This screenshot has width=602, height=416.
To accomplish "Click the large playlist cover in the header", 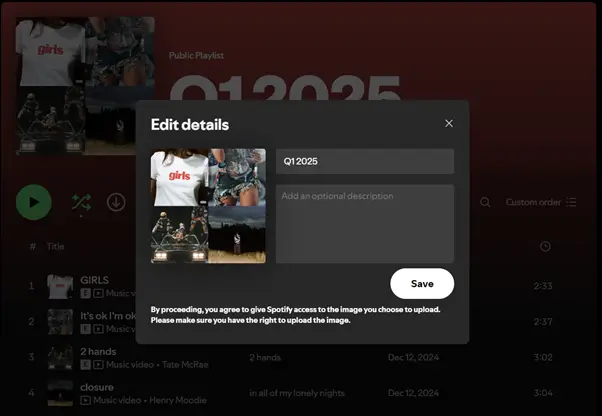I will [85, 86].
